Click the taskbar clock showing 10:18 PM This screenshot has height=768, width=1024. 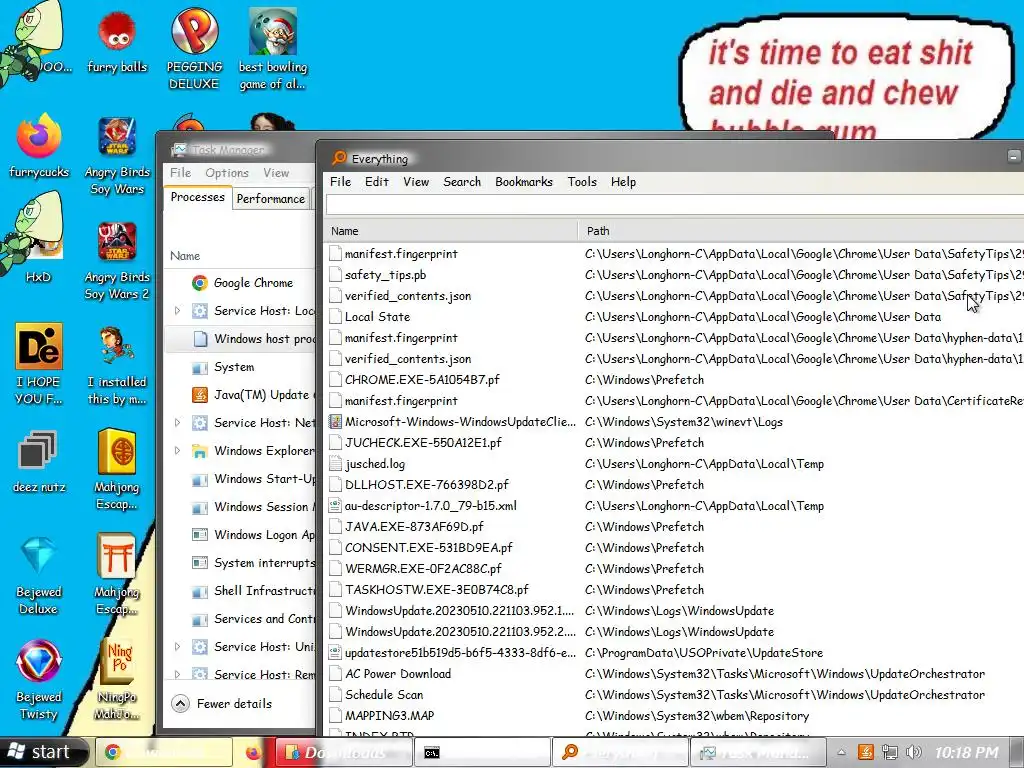tap(967, 752)
